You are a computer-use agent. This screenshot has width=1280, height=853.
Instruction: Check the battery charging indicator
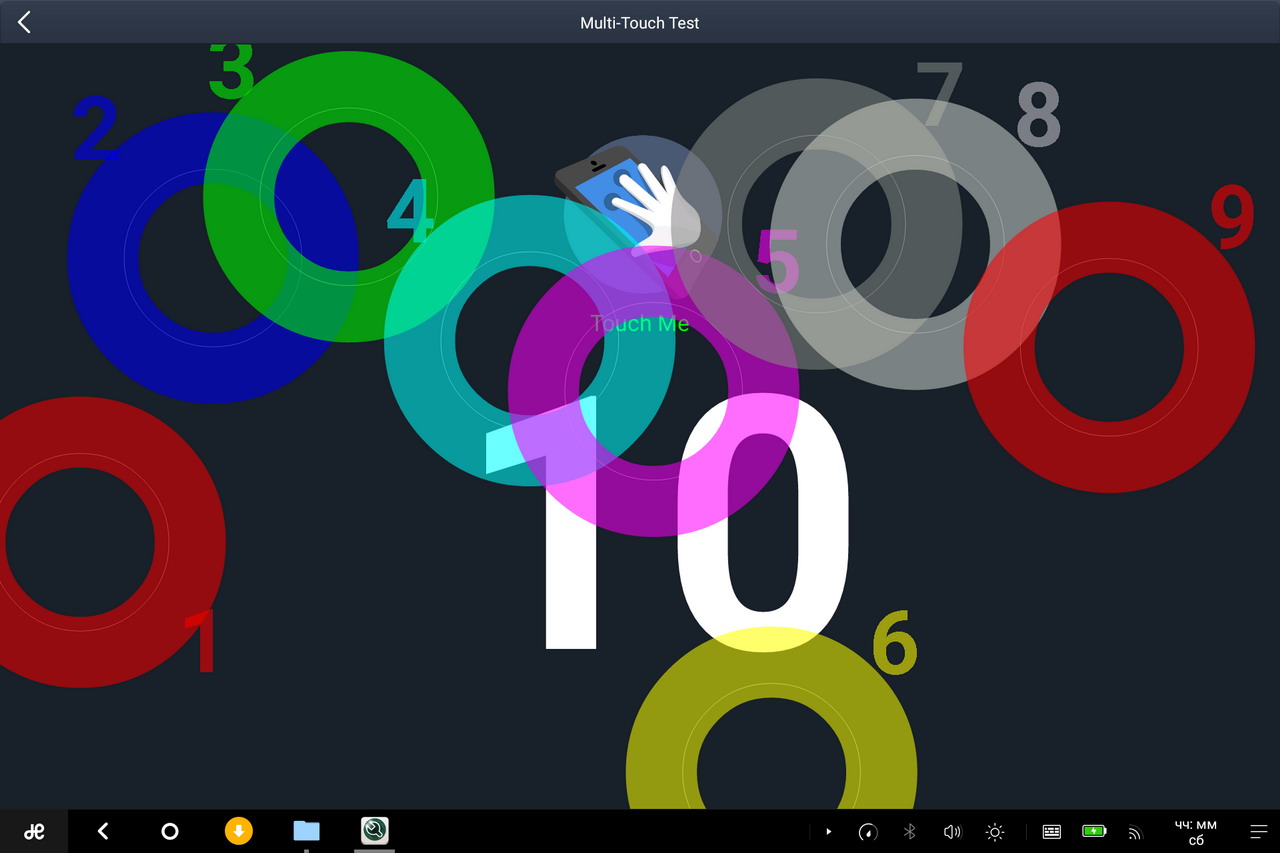coord(1094,831)
